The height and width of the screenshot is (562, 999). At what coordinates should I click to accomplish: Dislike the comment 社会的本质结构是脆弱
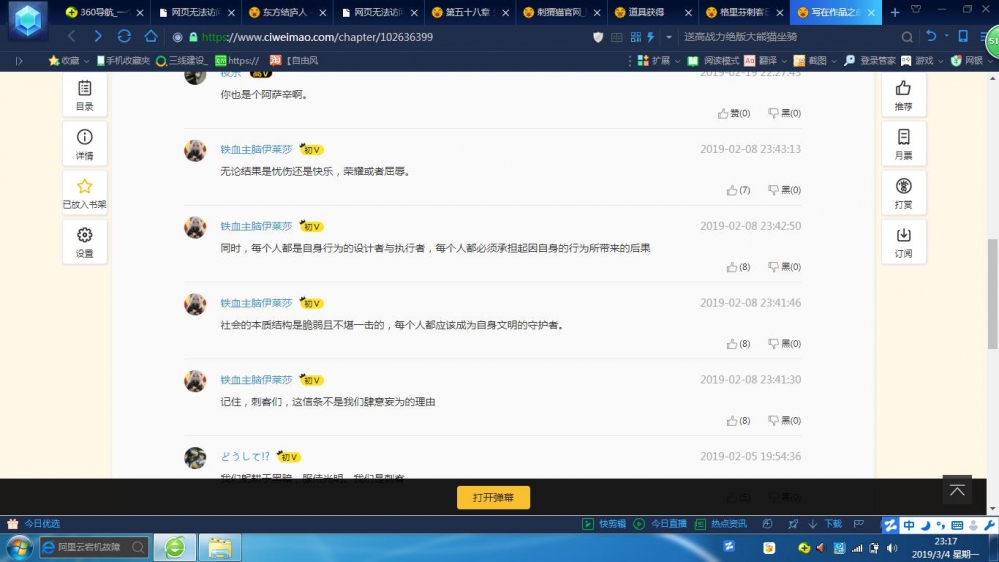coord(784,344)
